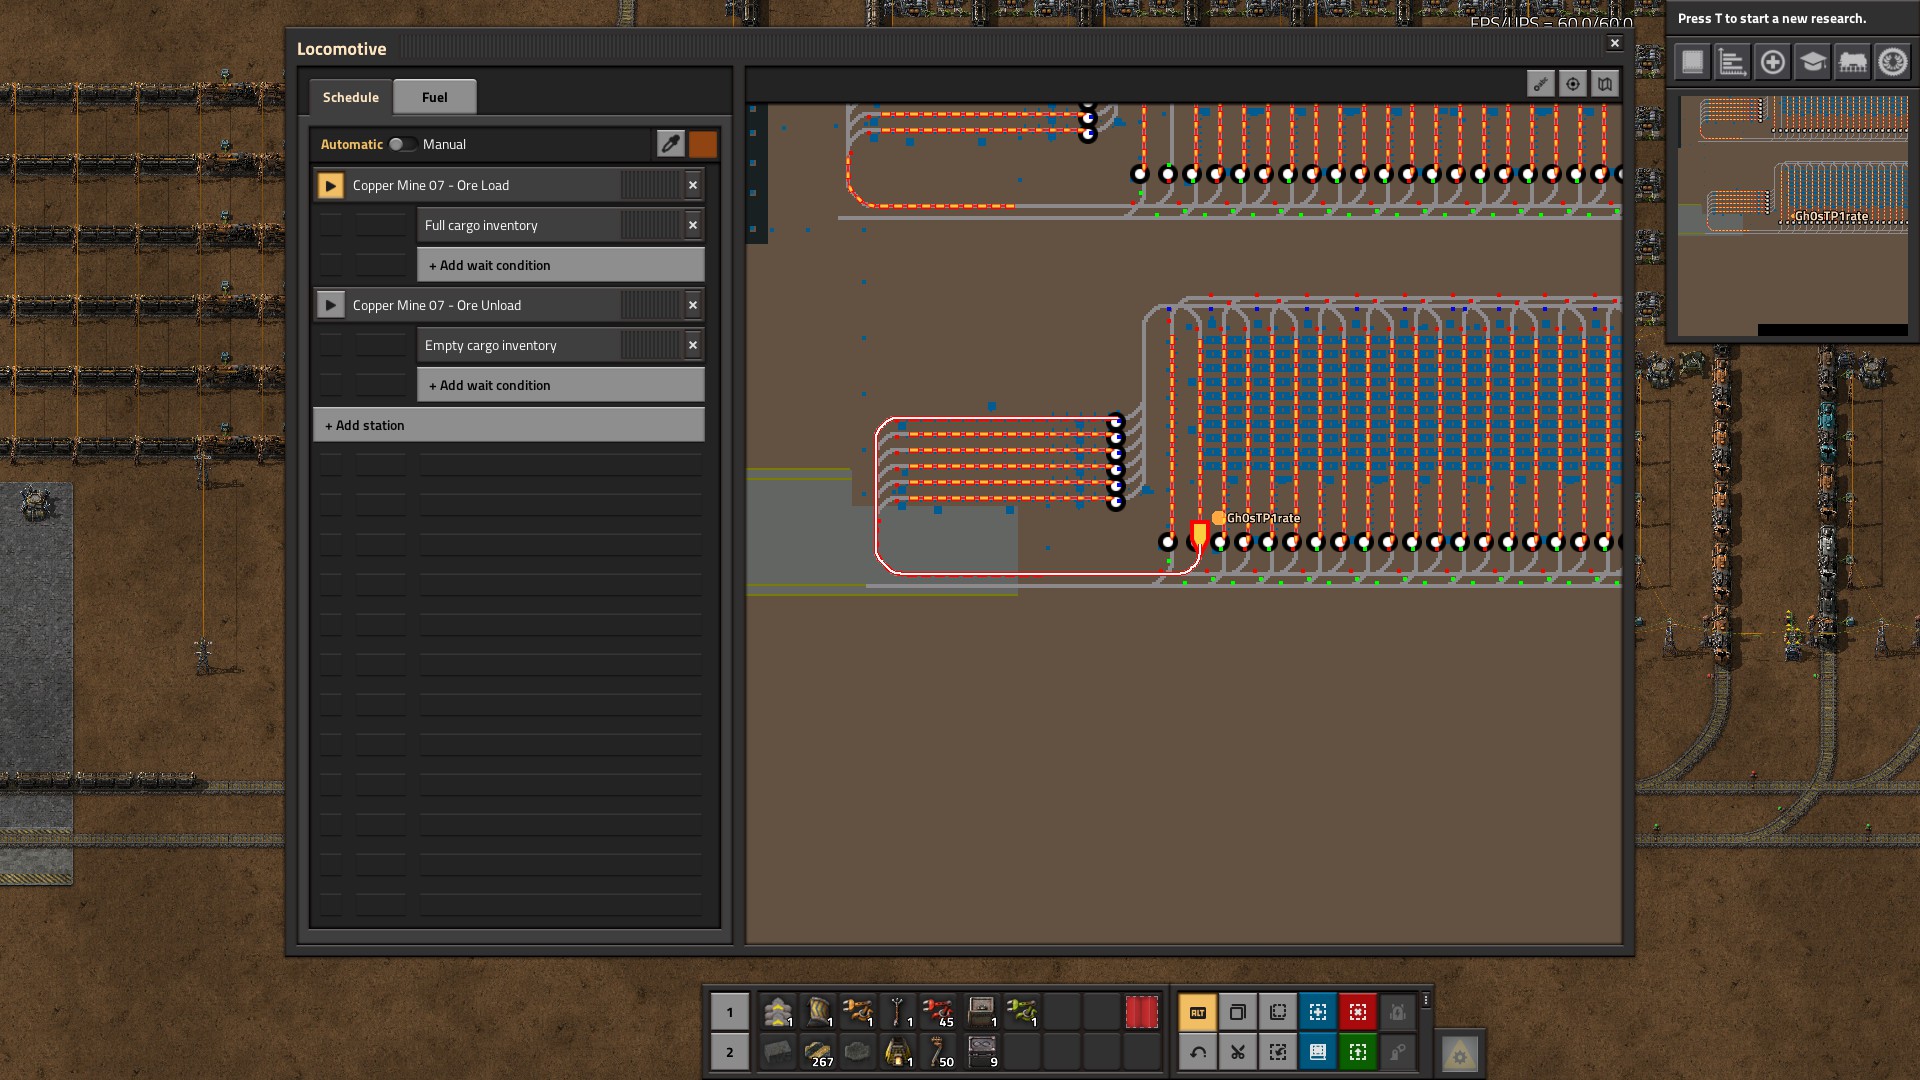Close the Locomotive window
This screenshot has height=1080, width=1920.
(x=1614, y=43)
